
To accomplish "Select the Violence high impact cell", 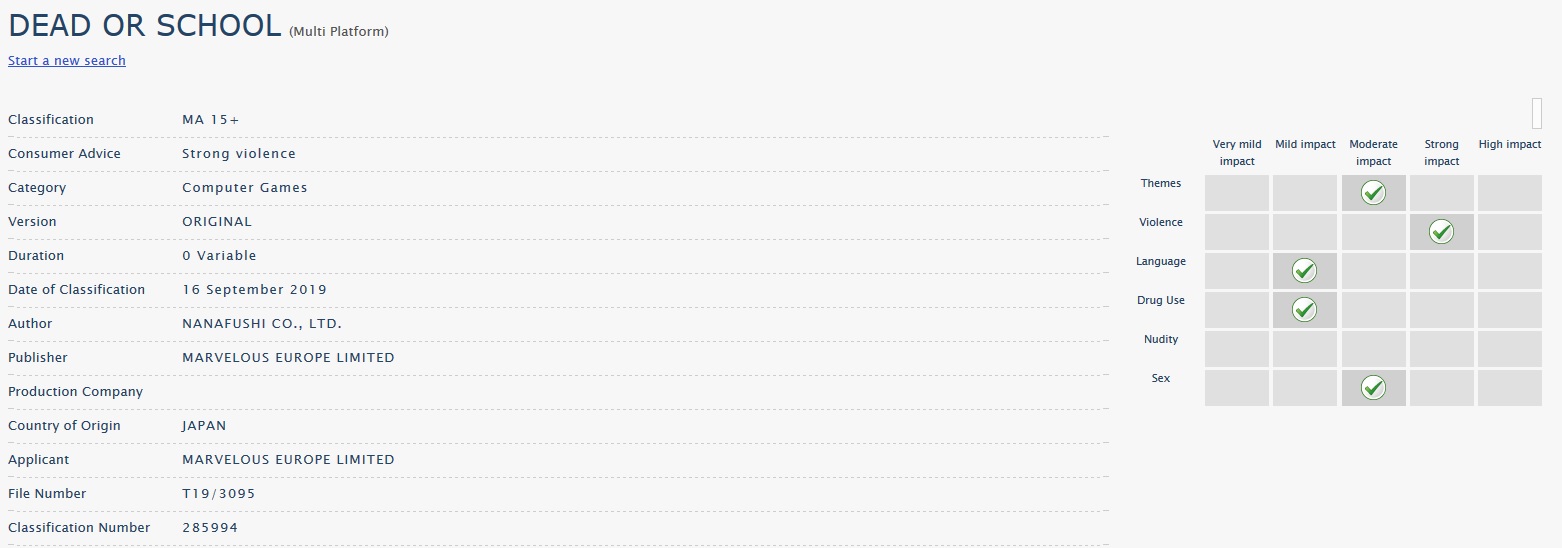I will click(1510, 232).
